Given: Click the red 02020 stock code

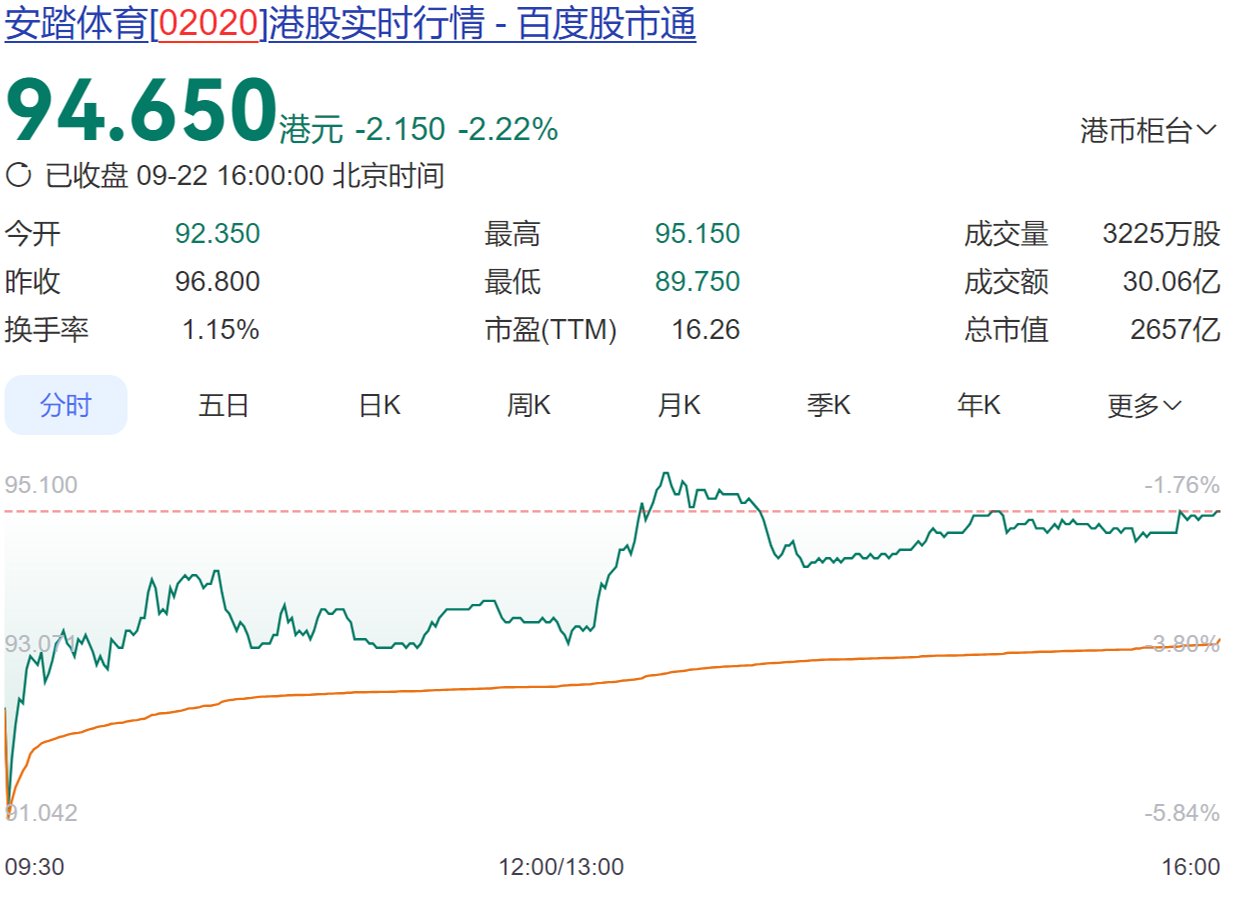Looking at the screenshot, I should pyautogui.click(x=208, y=24).
